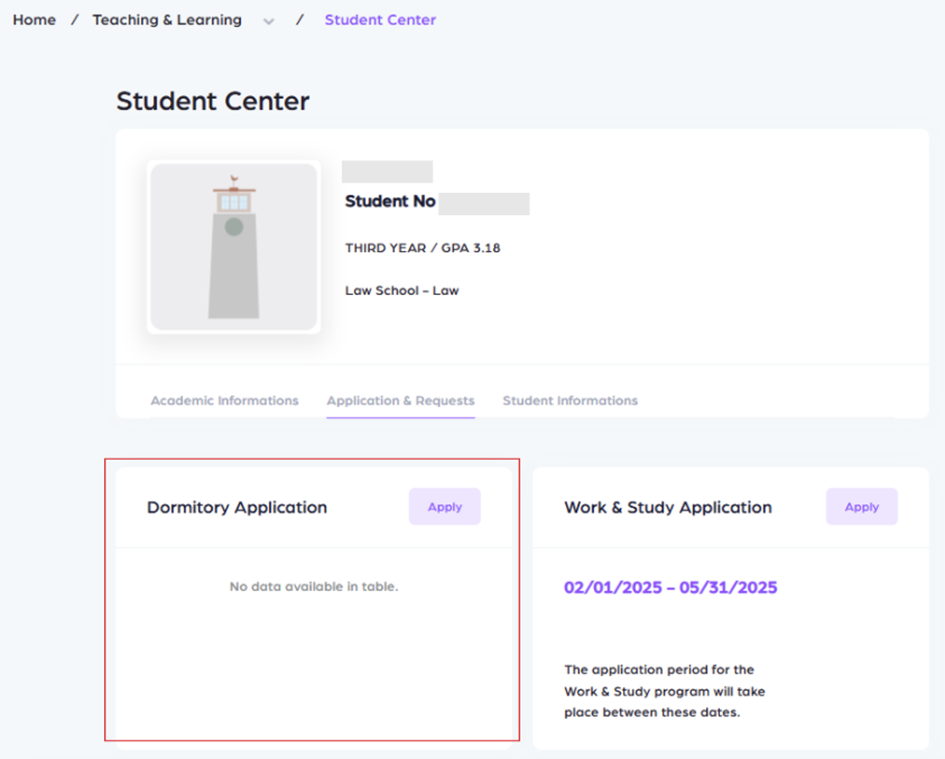
Task: Select the Work & Study Application heading
Action: (668, 507)
